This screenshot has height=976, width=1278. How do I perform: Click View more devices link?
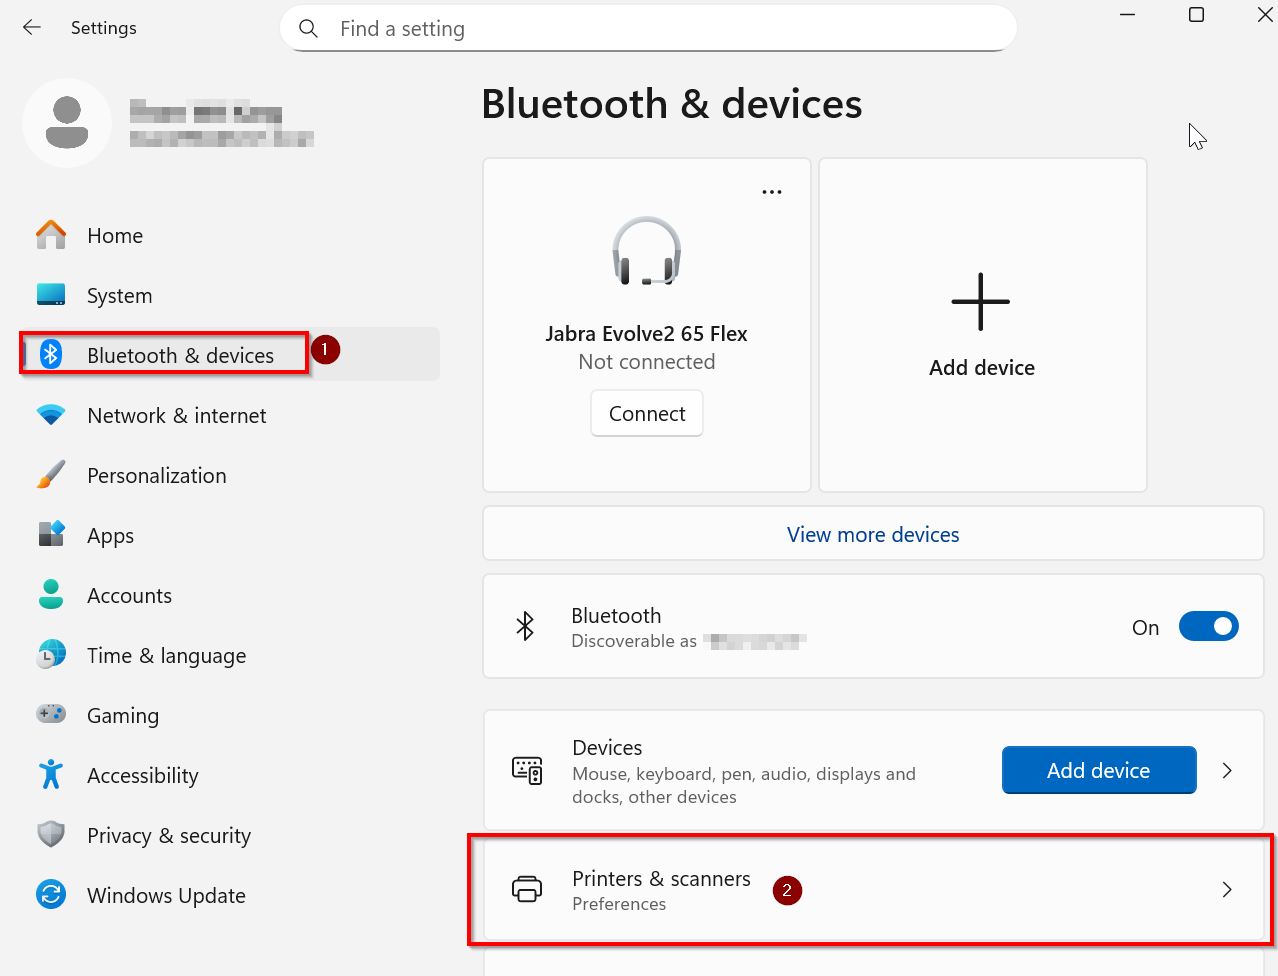(x=872, y=535)
